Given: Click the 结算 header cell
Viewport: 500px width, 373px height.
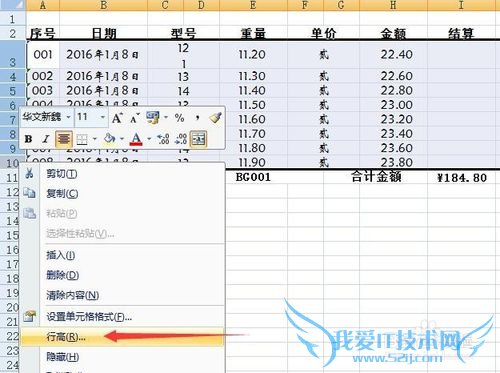Looking at the screenshot, I should [x=461, y=33].
